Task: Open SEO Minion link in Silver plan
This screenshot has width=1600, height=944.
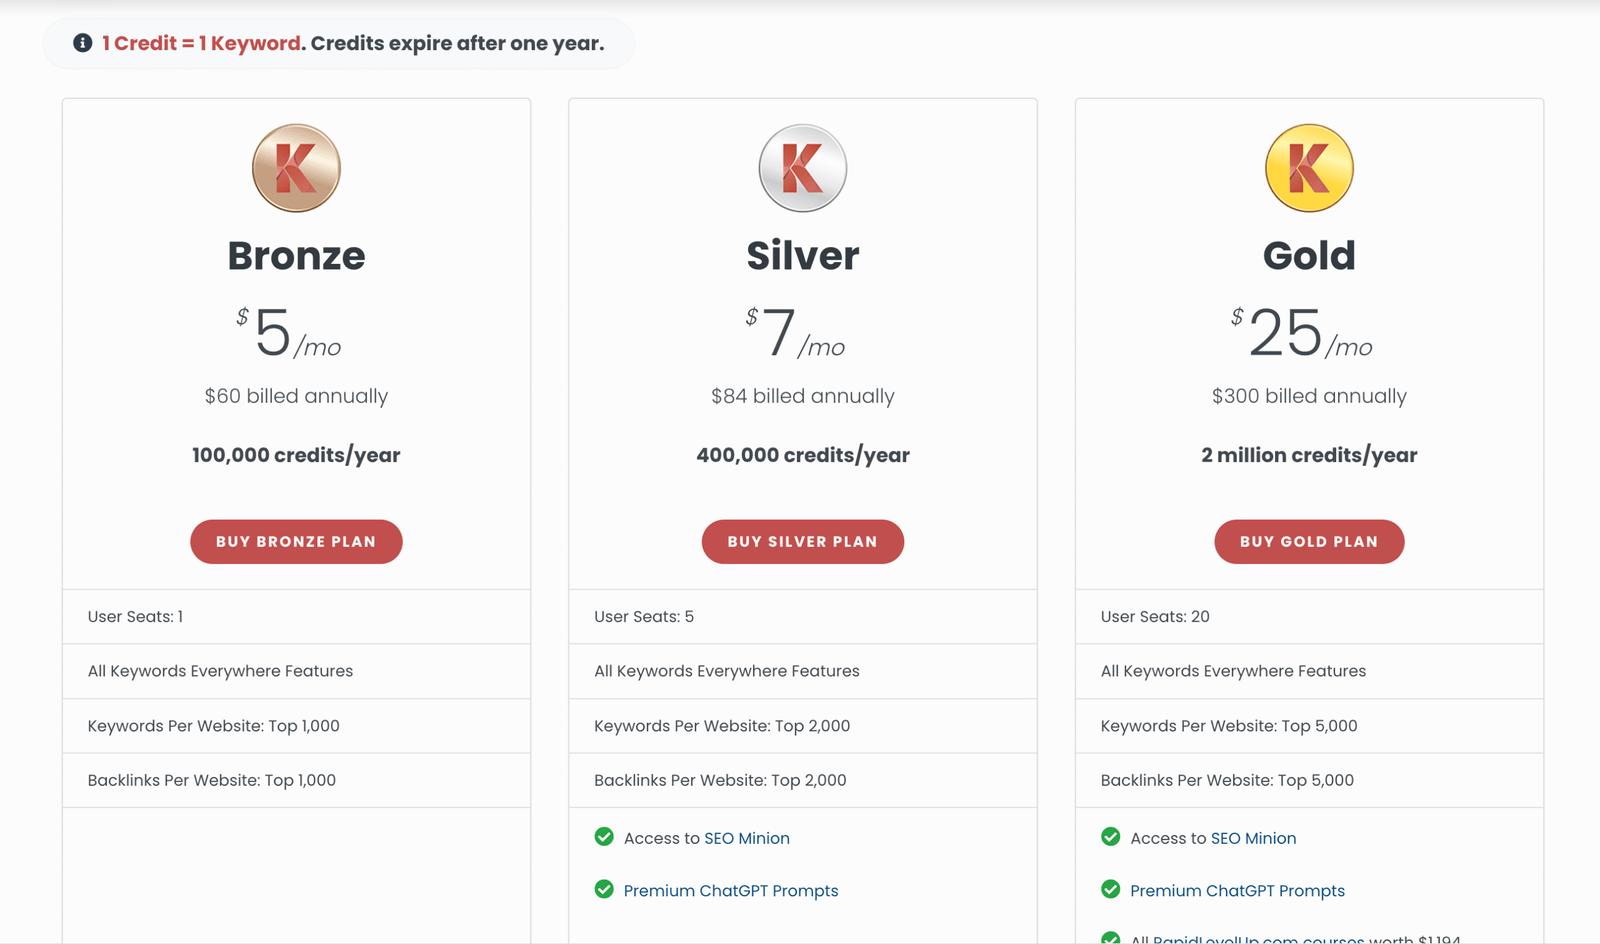Action: point(747,838)
